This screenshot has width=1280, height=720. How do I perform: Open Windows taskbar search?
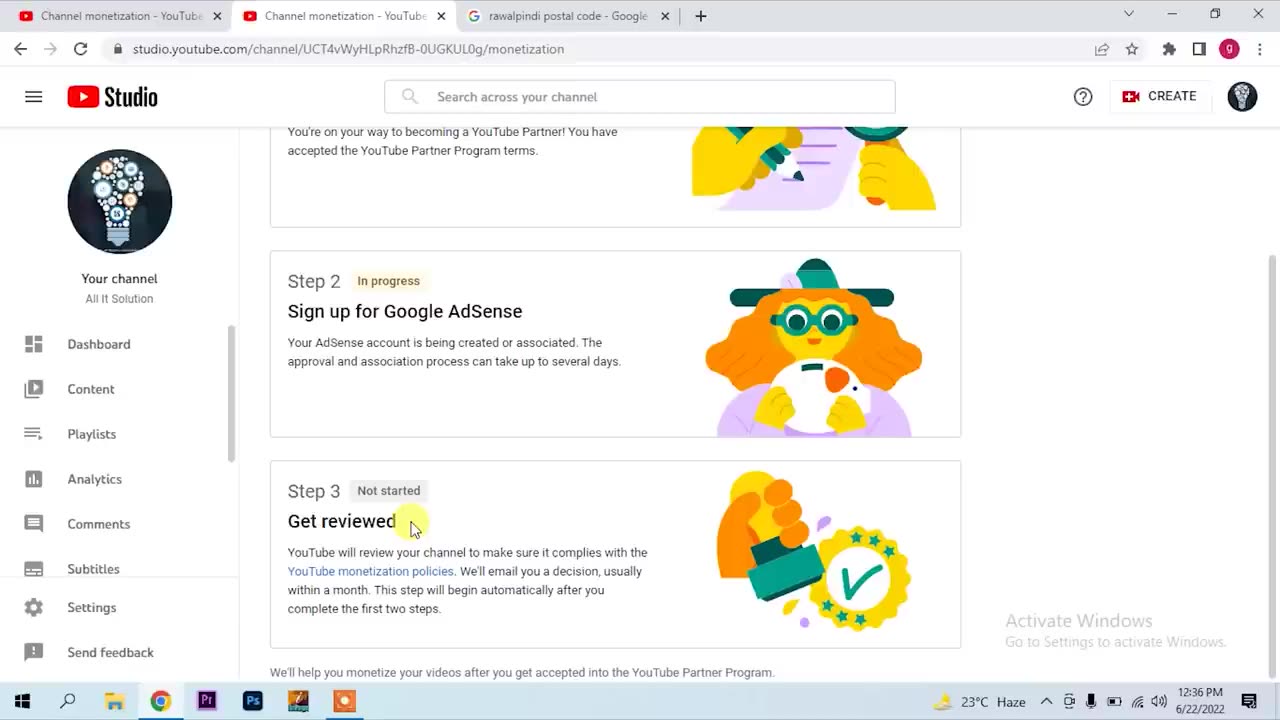tap(68, 701)
